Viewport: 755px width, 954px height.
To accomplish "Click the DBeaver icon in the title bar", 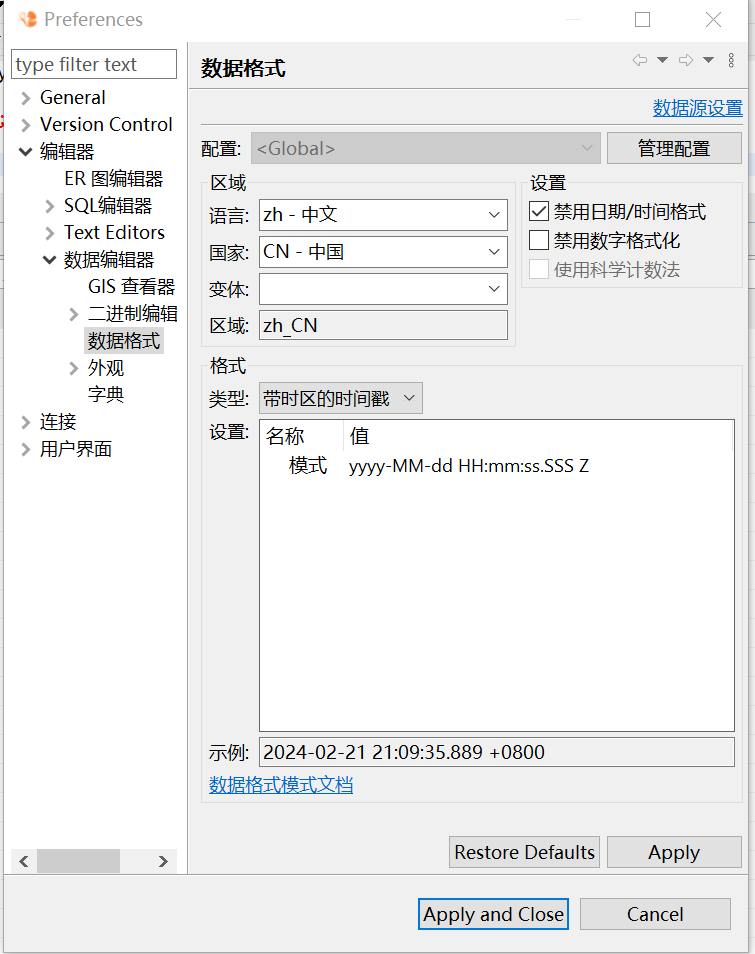I will pyautogui.click(x=27, y=18).
